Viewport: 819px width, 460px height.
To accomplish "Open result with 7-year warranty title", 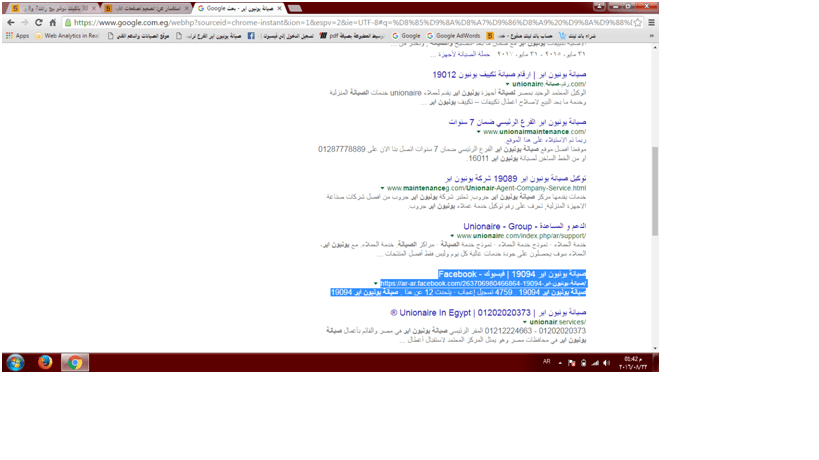I will [517, 122].
